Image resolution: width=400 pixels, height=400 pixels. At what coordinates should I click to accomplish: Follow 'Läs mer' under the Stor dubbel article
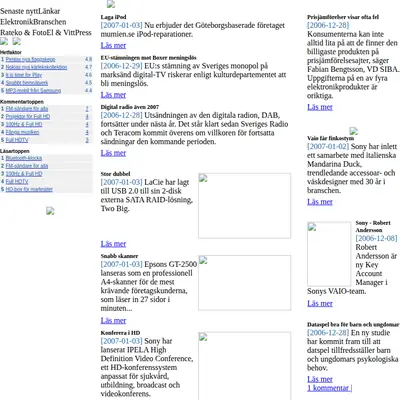113,244
